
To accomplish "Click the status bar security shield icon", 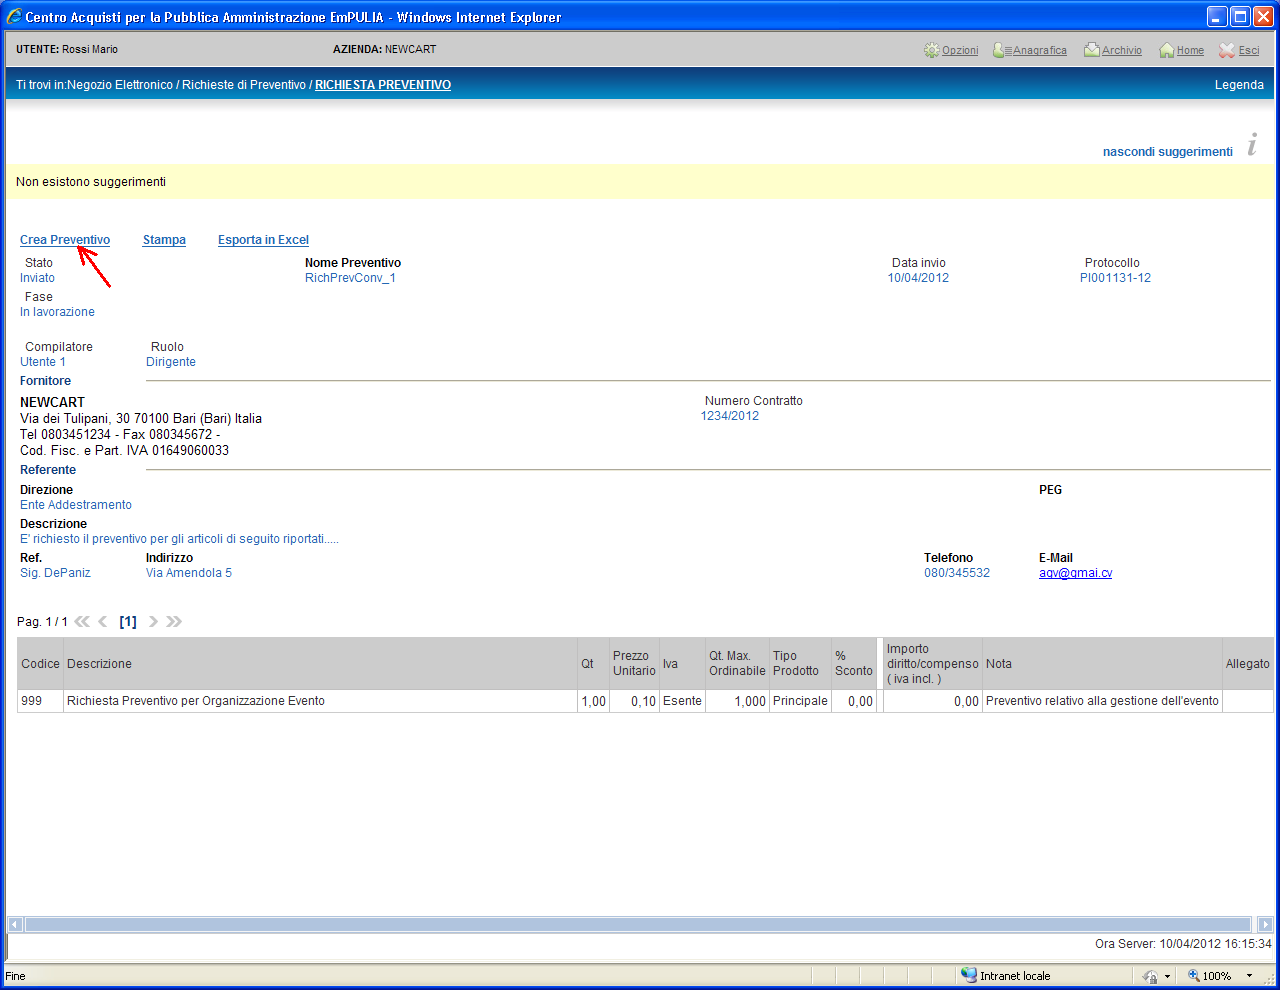I will pyautogui.click(x=1150, y=976).
